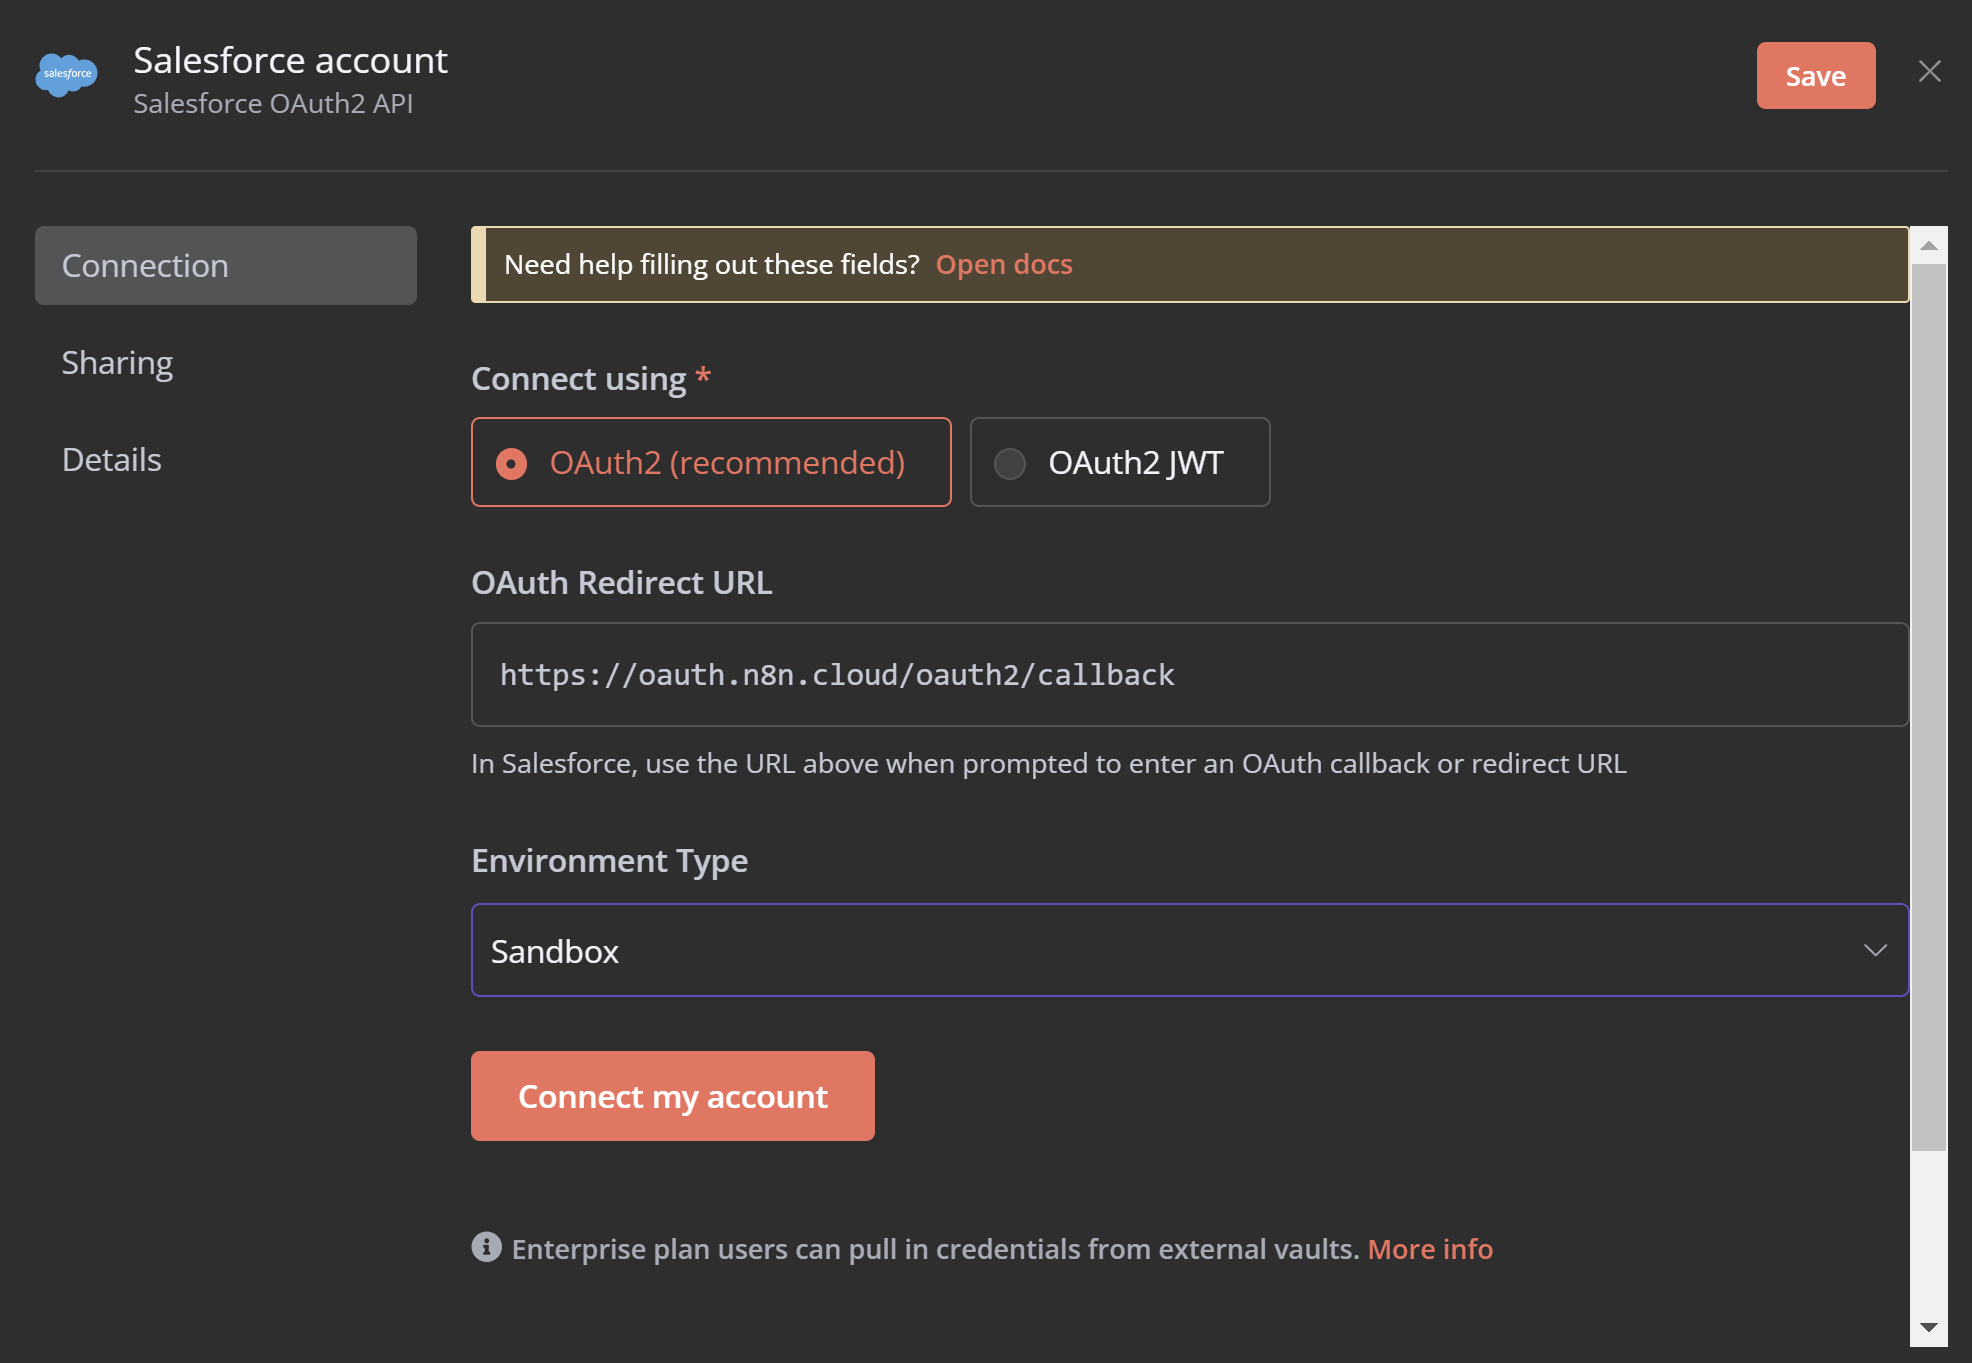Image resolution: width=1972 pixels, height=1363 pixels.
Task: Click the Environment Type chevron arrow
Action: point(1874,950)
